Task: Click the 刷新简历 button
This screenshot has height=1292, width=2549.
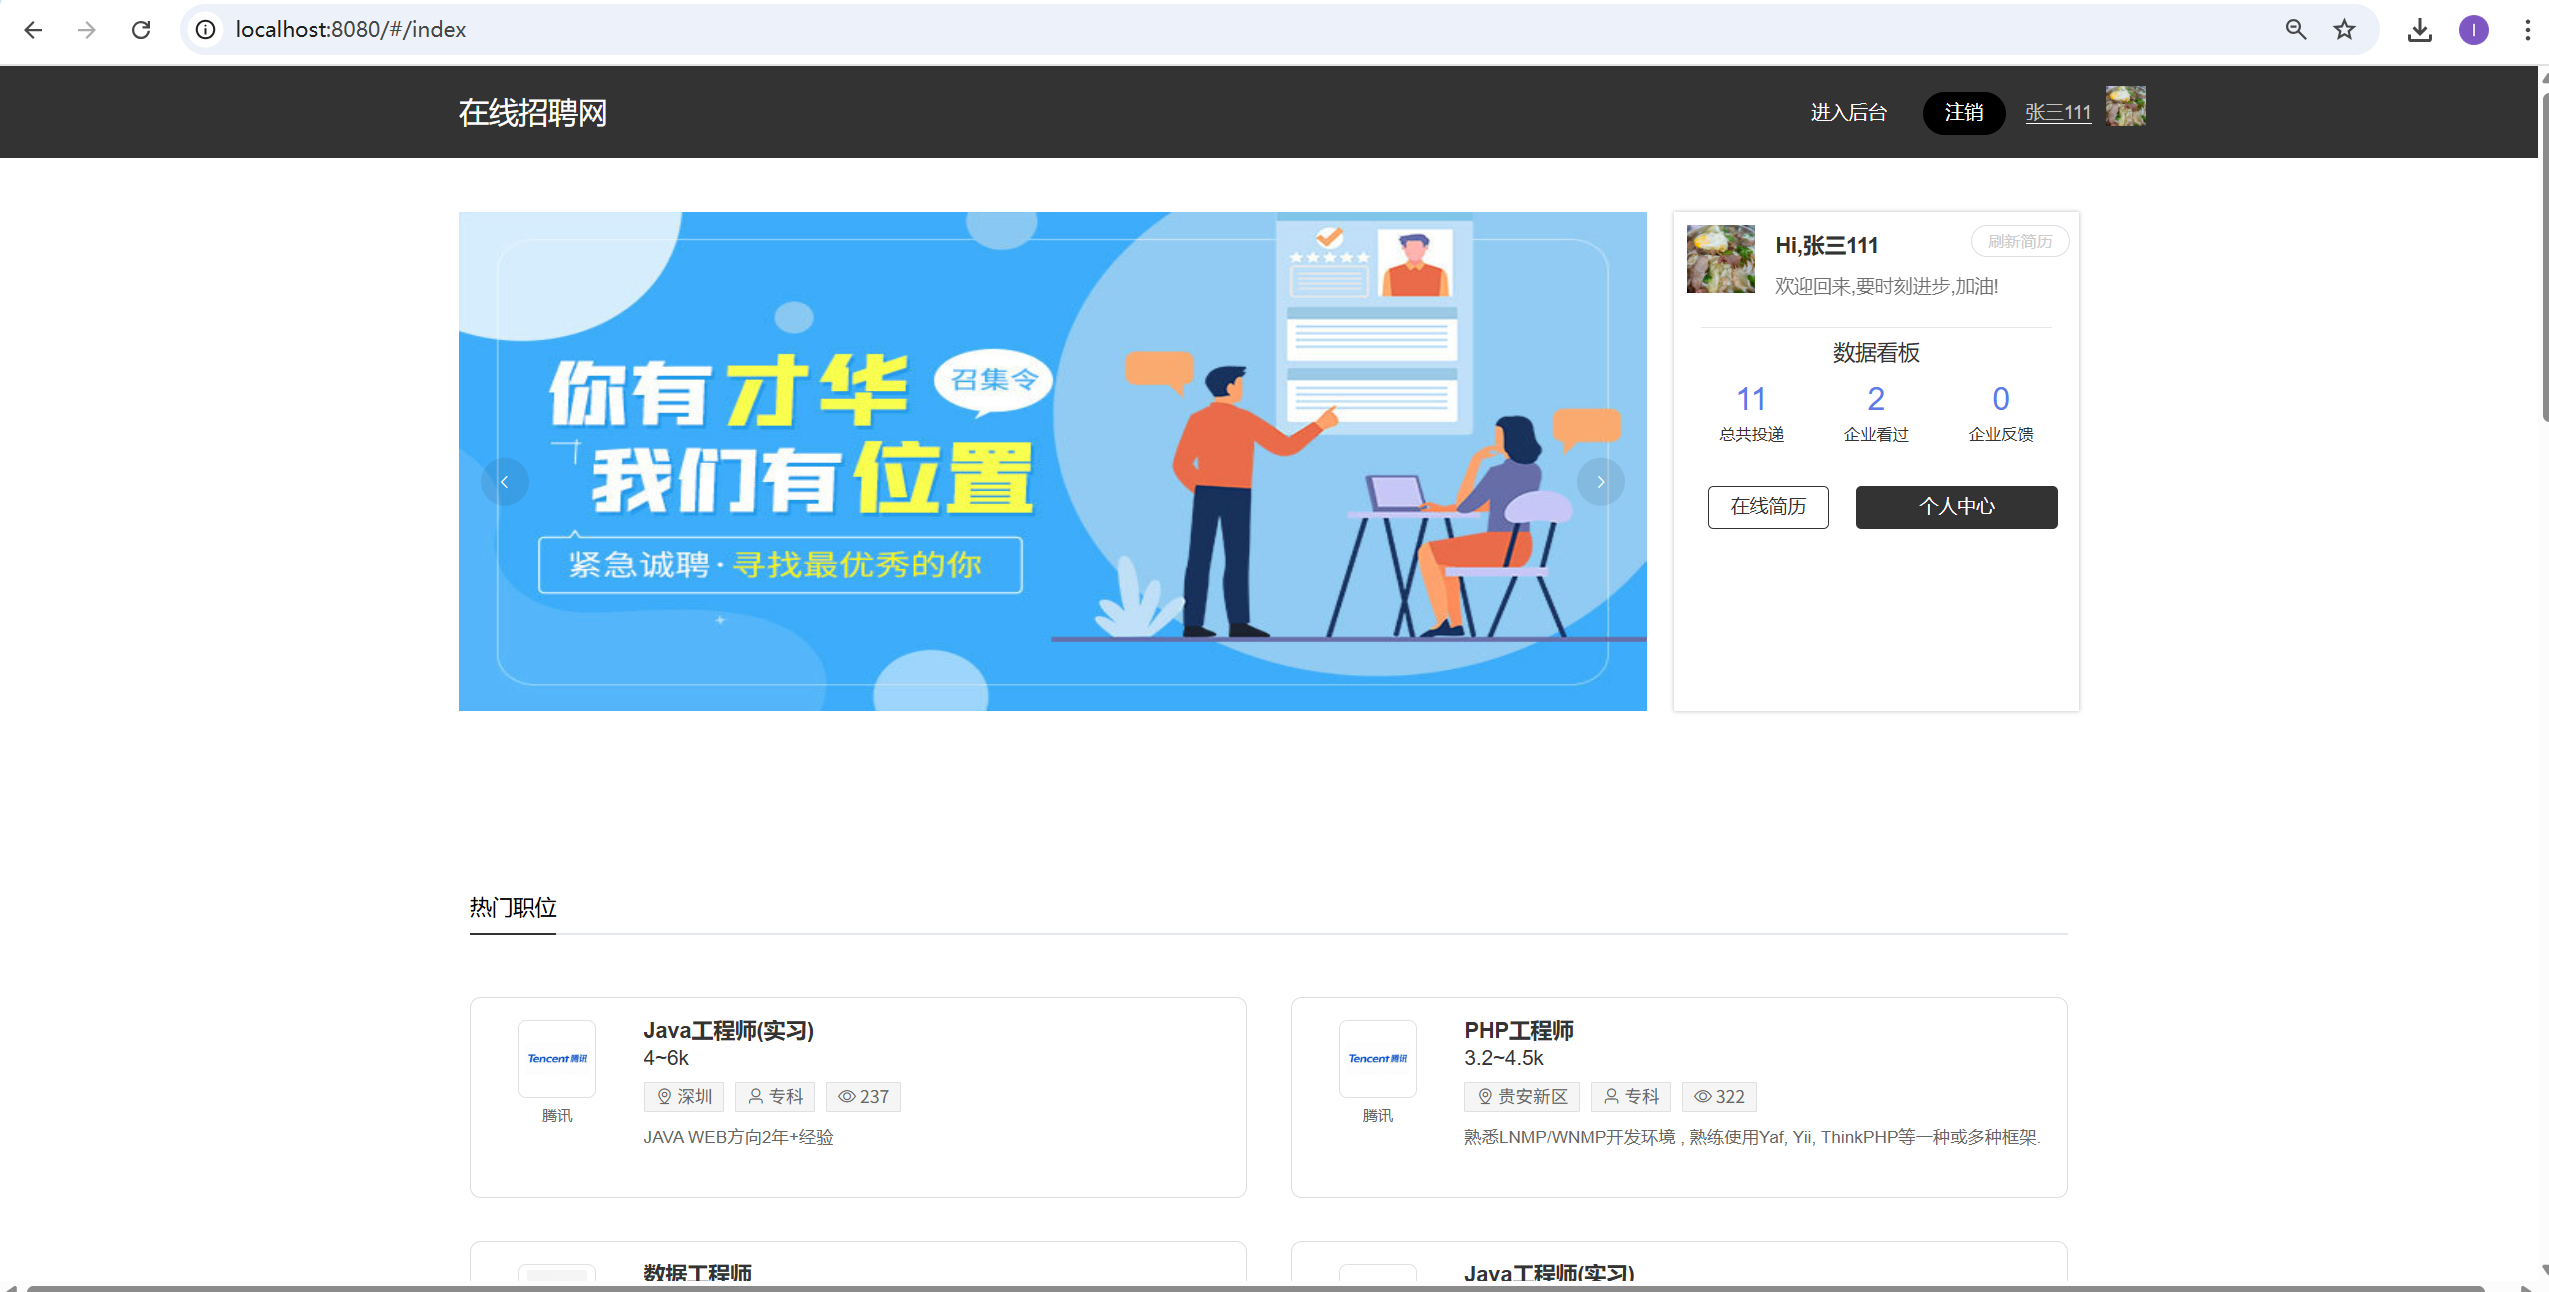Action: pos(2019,242)
